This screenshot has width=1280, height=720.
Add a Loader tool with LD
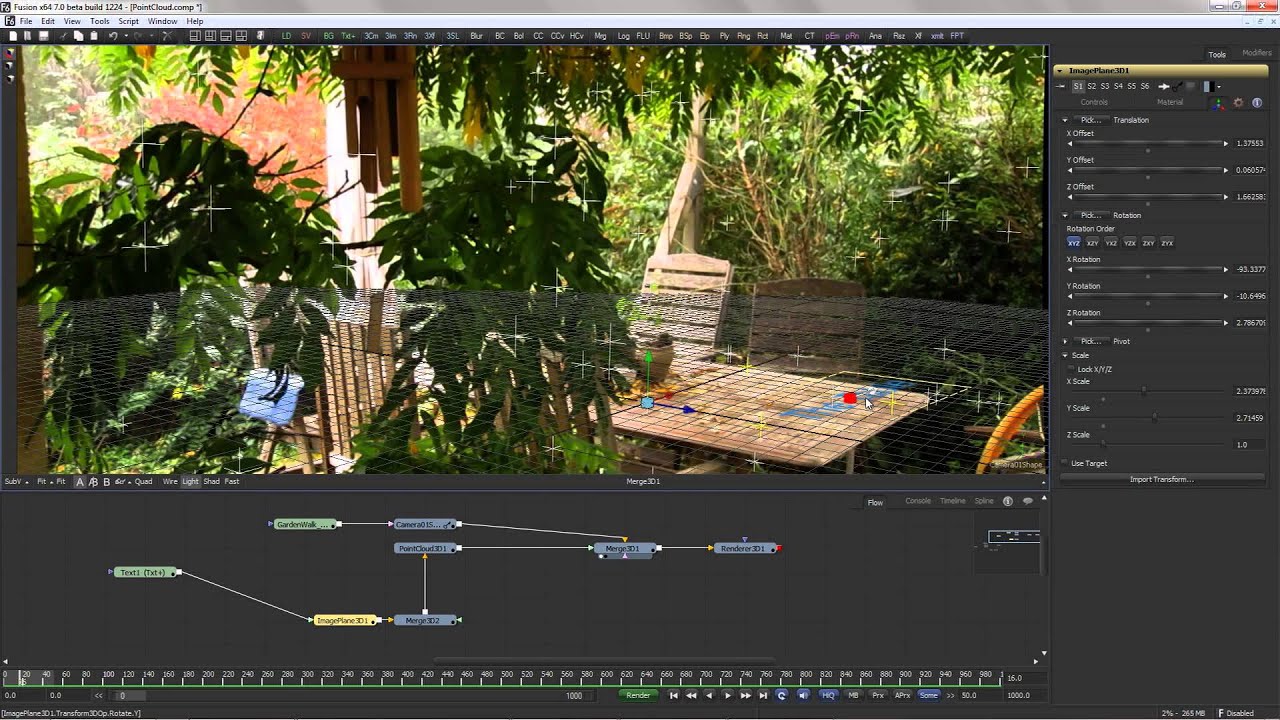coord(286,36)
